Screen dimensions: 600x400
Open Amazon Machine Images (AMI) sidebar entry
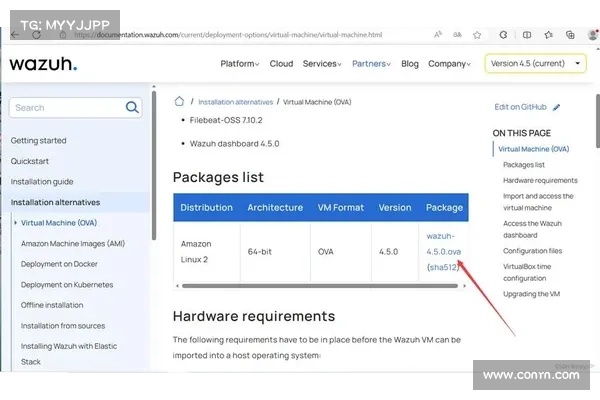pyautogui.click(x=73, y=243)
